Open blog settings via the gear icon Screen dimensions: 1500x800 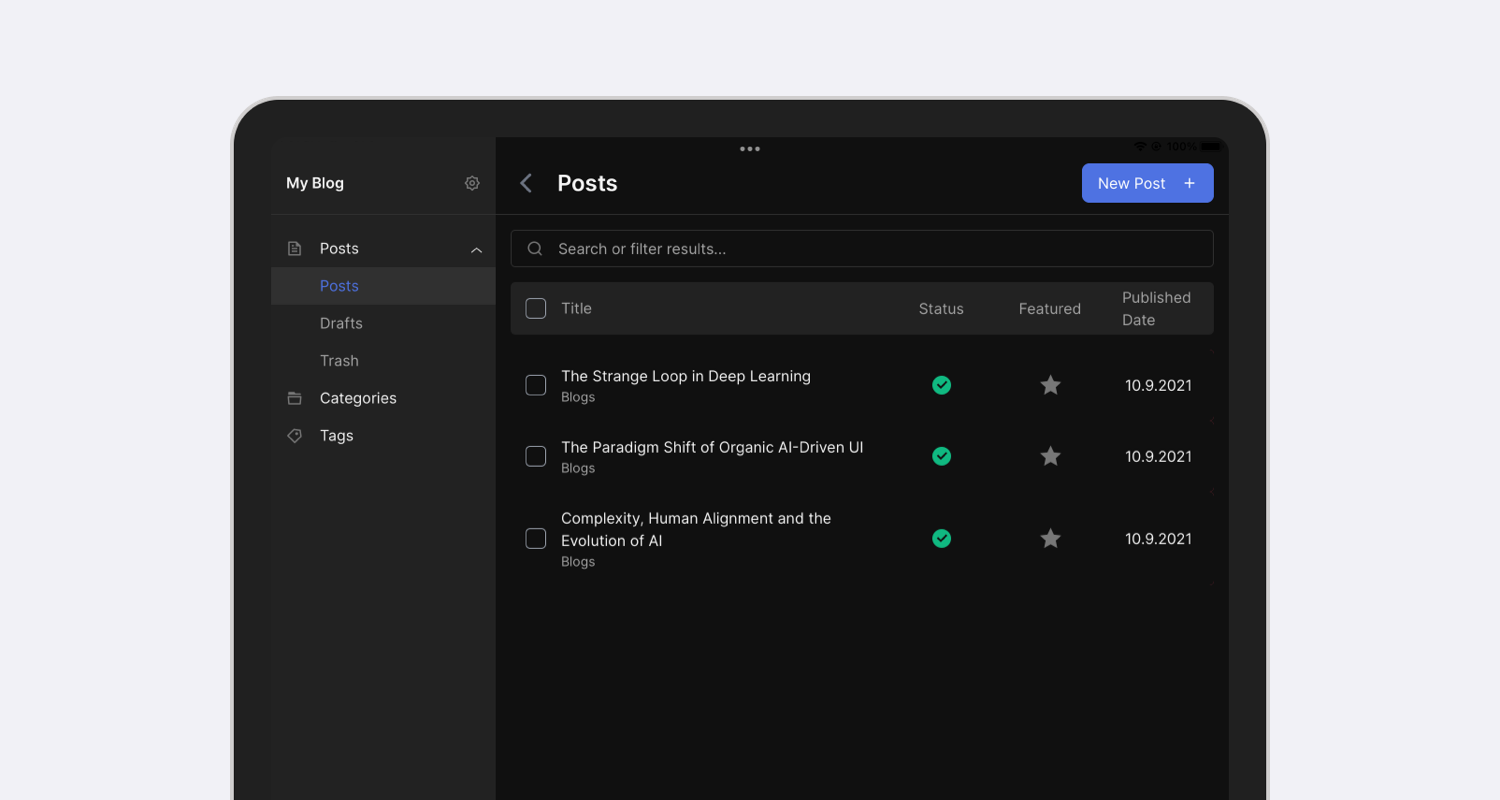tap(471, 183)
